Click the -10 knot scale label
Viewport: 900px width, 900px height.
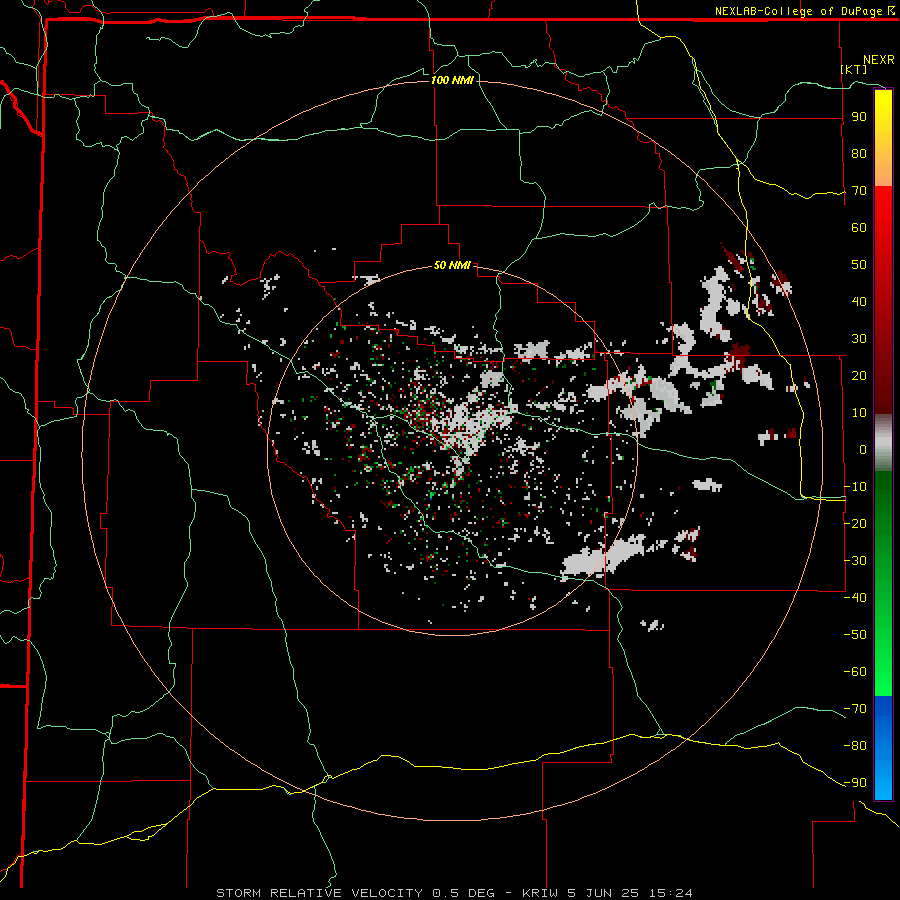[x=855, y=487]
